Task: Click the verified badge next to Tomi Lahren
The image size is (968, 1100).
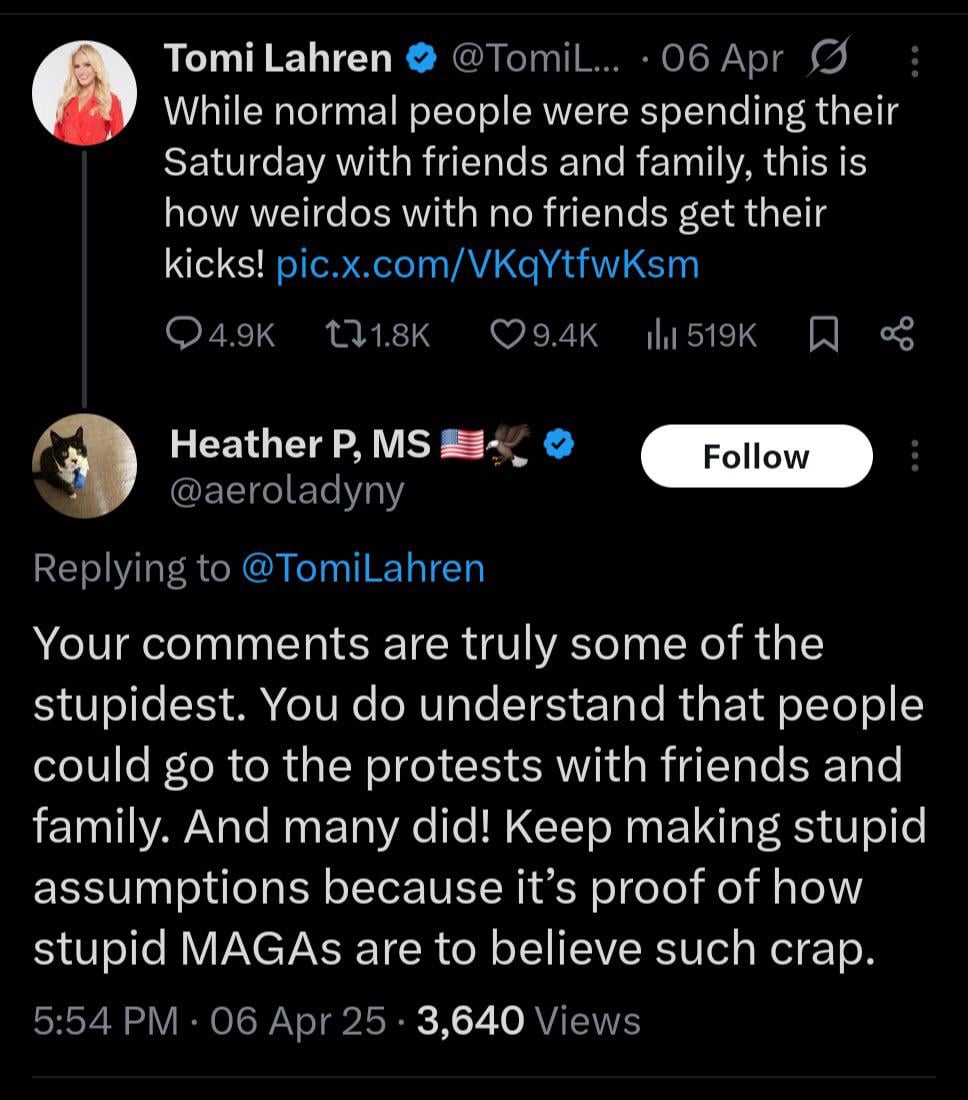Action: pos(421,61)
